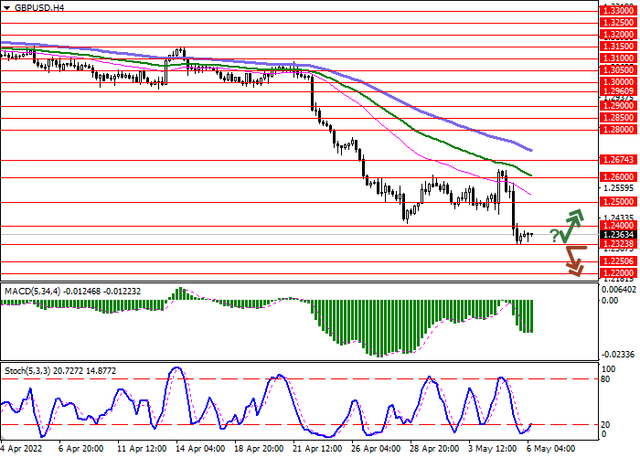640x457 pixels.
Task: Click the -0.02336 MACD scale value
Action: pyautogui.click(x=619, y=354)
